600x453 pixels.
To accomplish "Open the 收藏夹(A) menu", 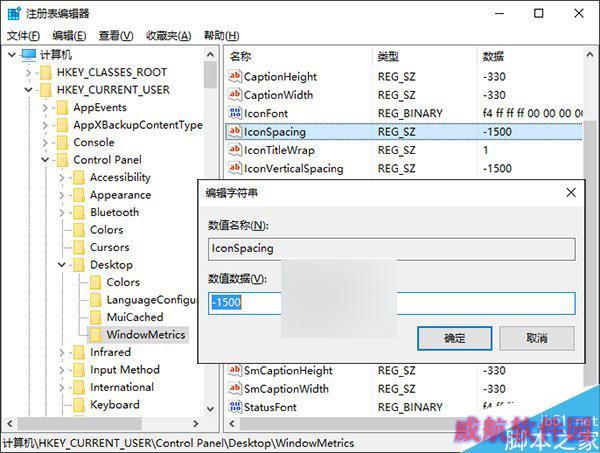I will click(168, 36).
